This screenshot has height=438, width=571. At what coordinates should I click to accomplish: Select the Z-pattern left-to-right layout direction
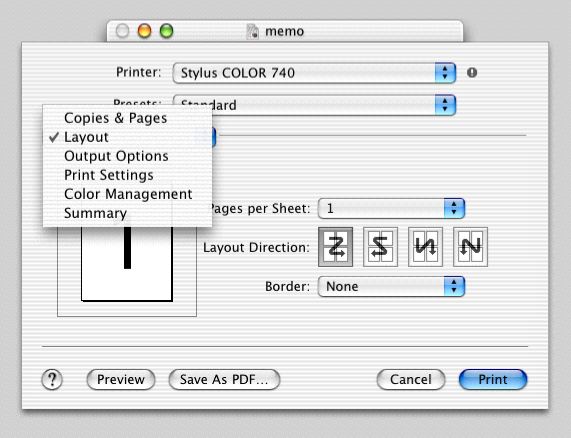[x=335, y=247]
